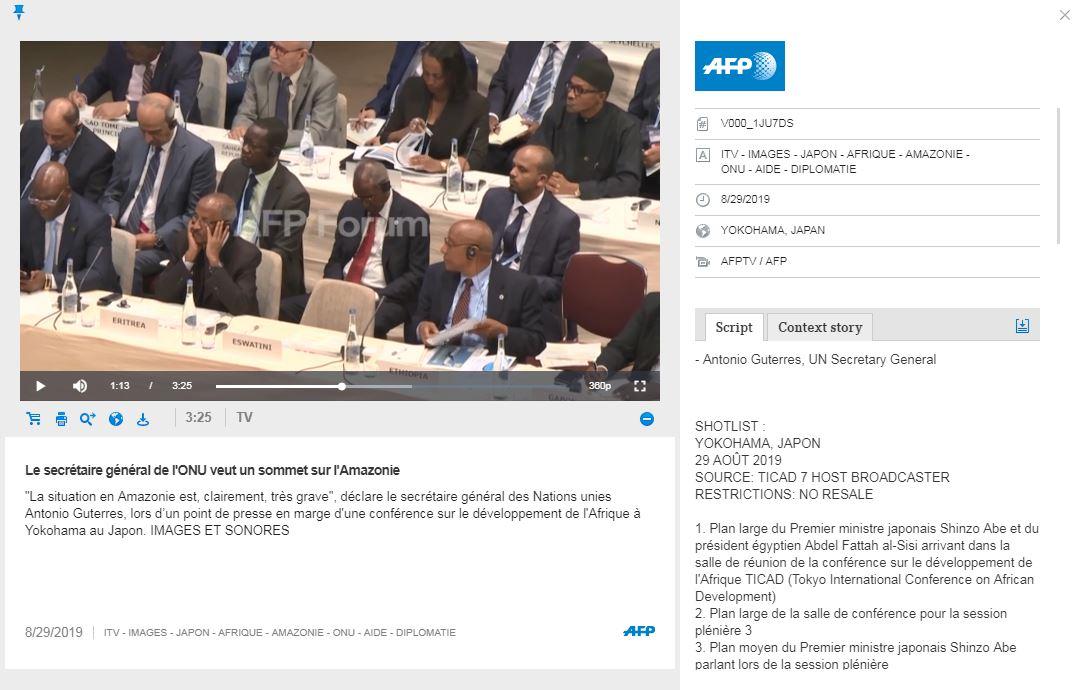The width and height of the screenshot is (1073, 690).
Task: Open the 360p quality selector
Action: click(599, 386)
